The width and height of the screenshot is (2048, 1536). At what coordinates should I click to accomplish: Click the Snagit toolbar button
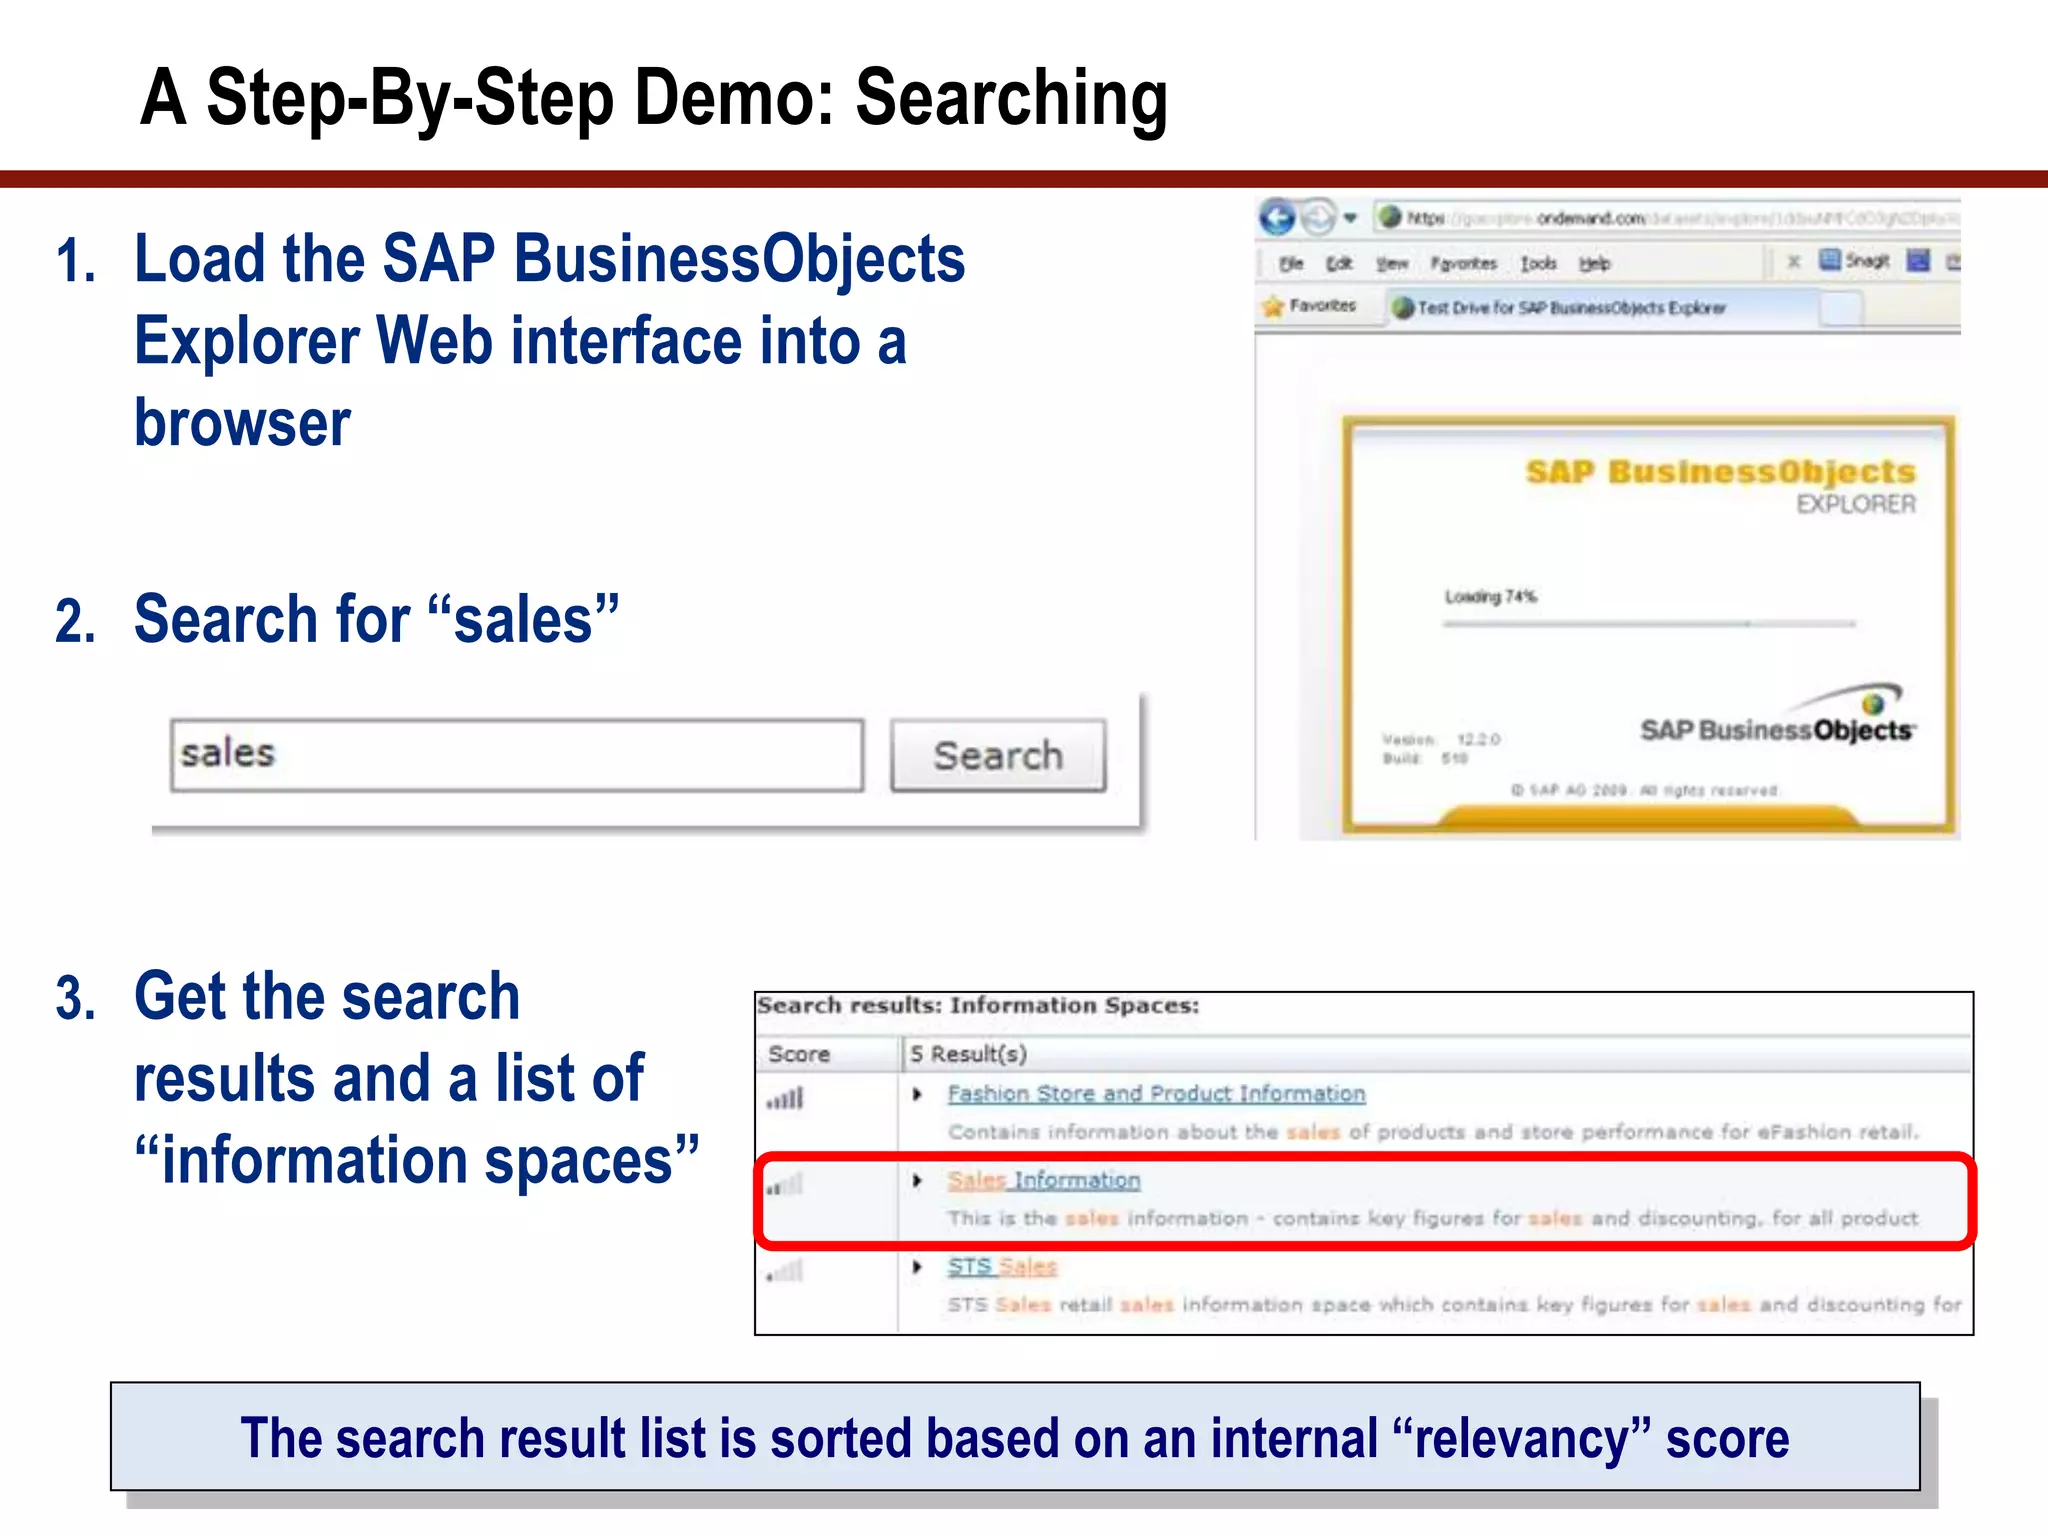tap(1853, 261)
